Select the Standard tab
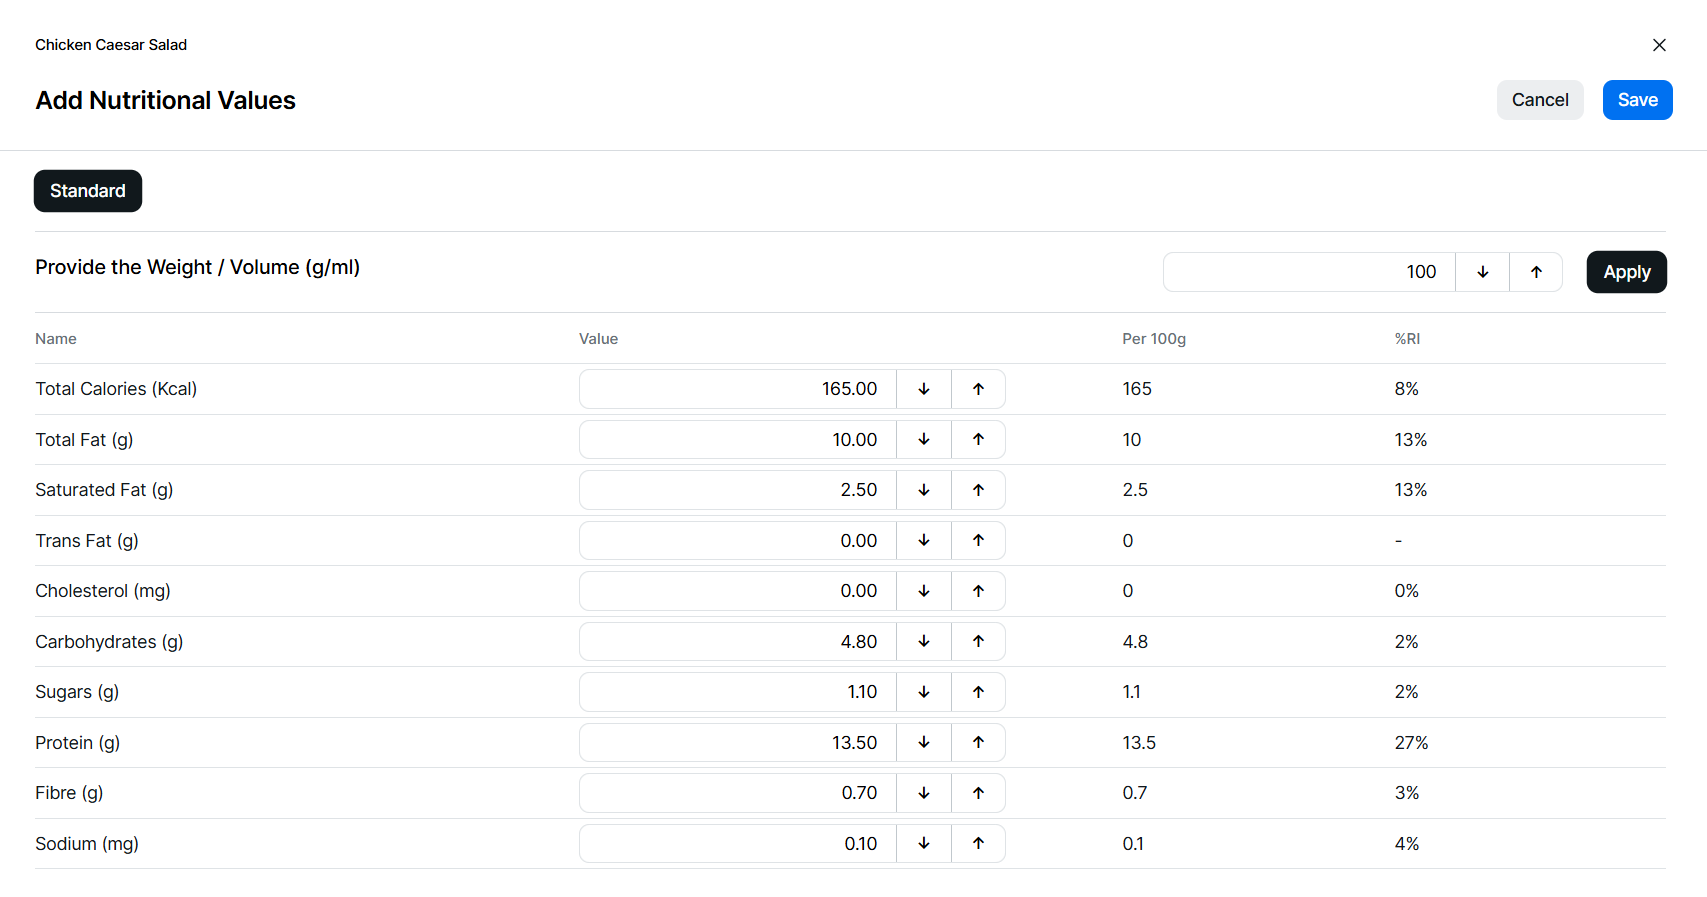This screenshot has height=897, width=1707. coord(88,191)
